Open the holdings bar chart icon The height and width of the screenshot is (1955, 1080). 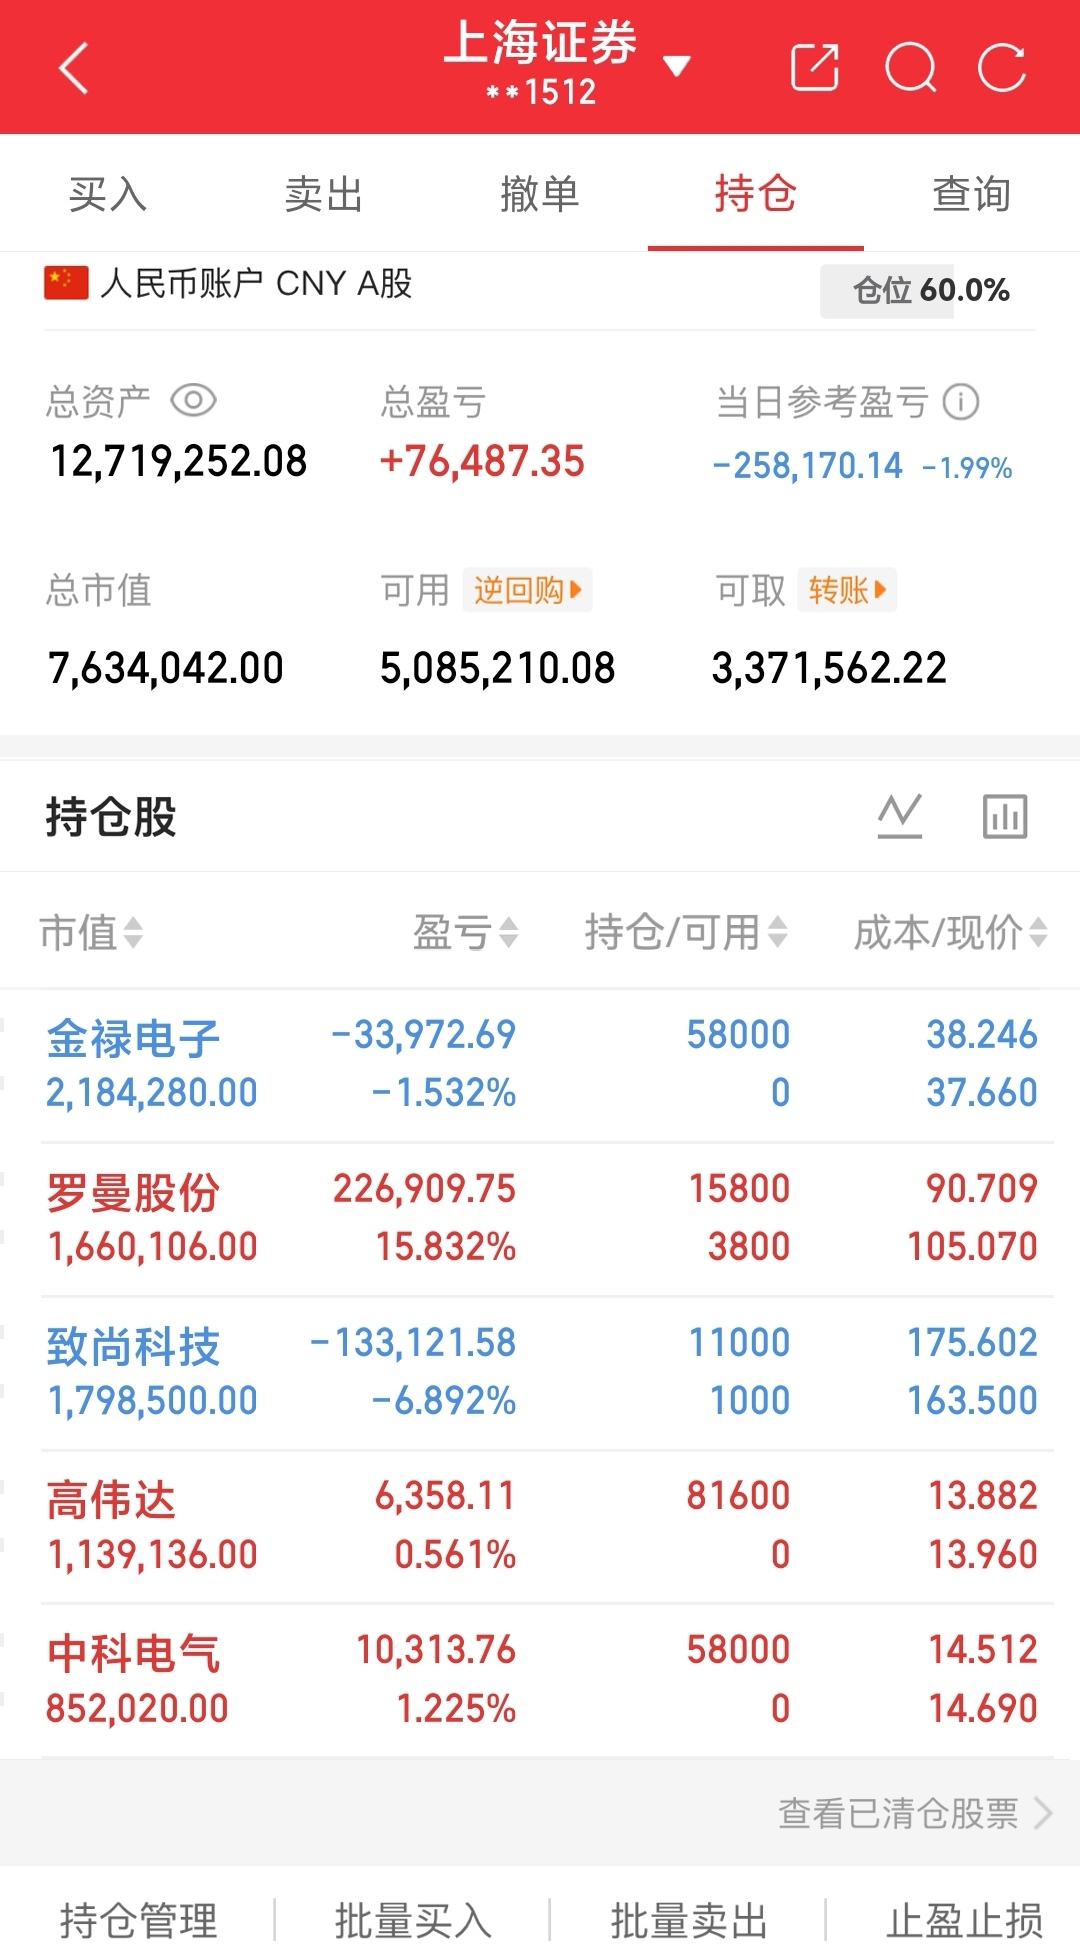[1005, 816]
